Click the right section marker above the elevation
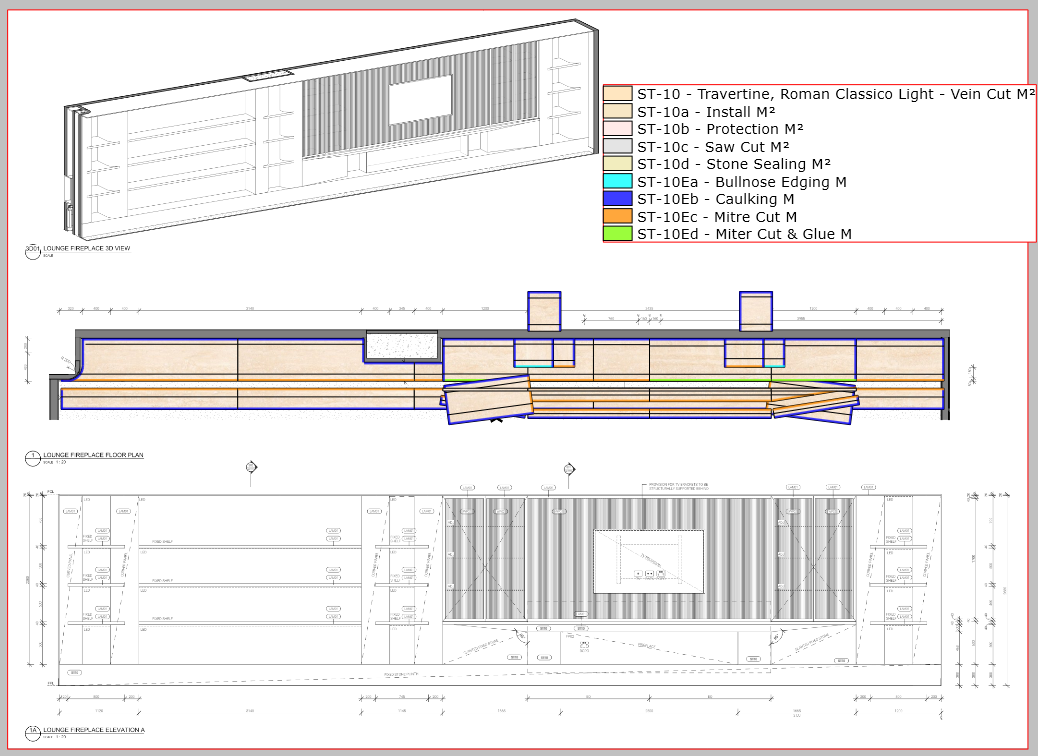 click(569, 467)
